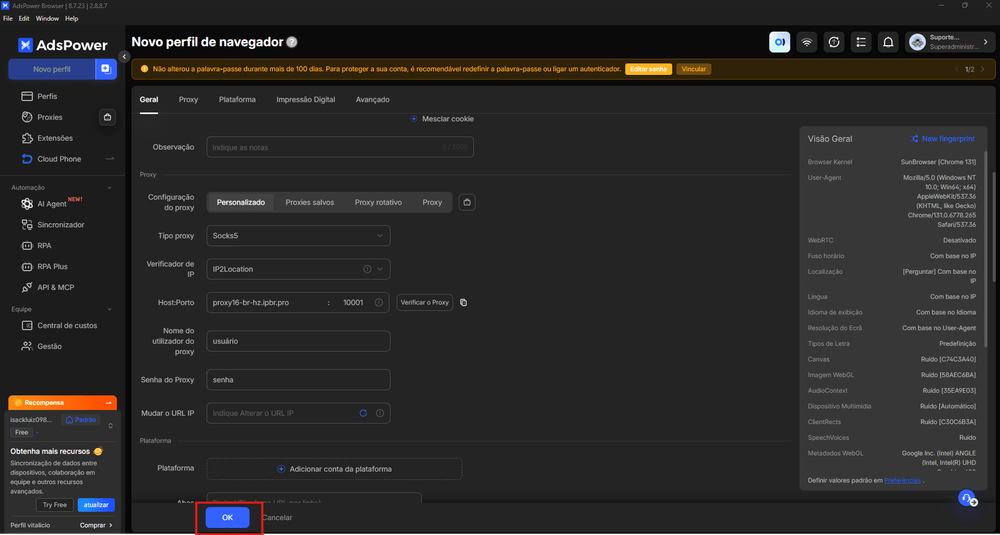Focus the proxy host field
Screen dimensions: 1000x535
click(x=265, y=302)
